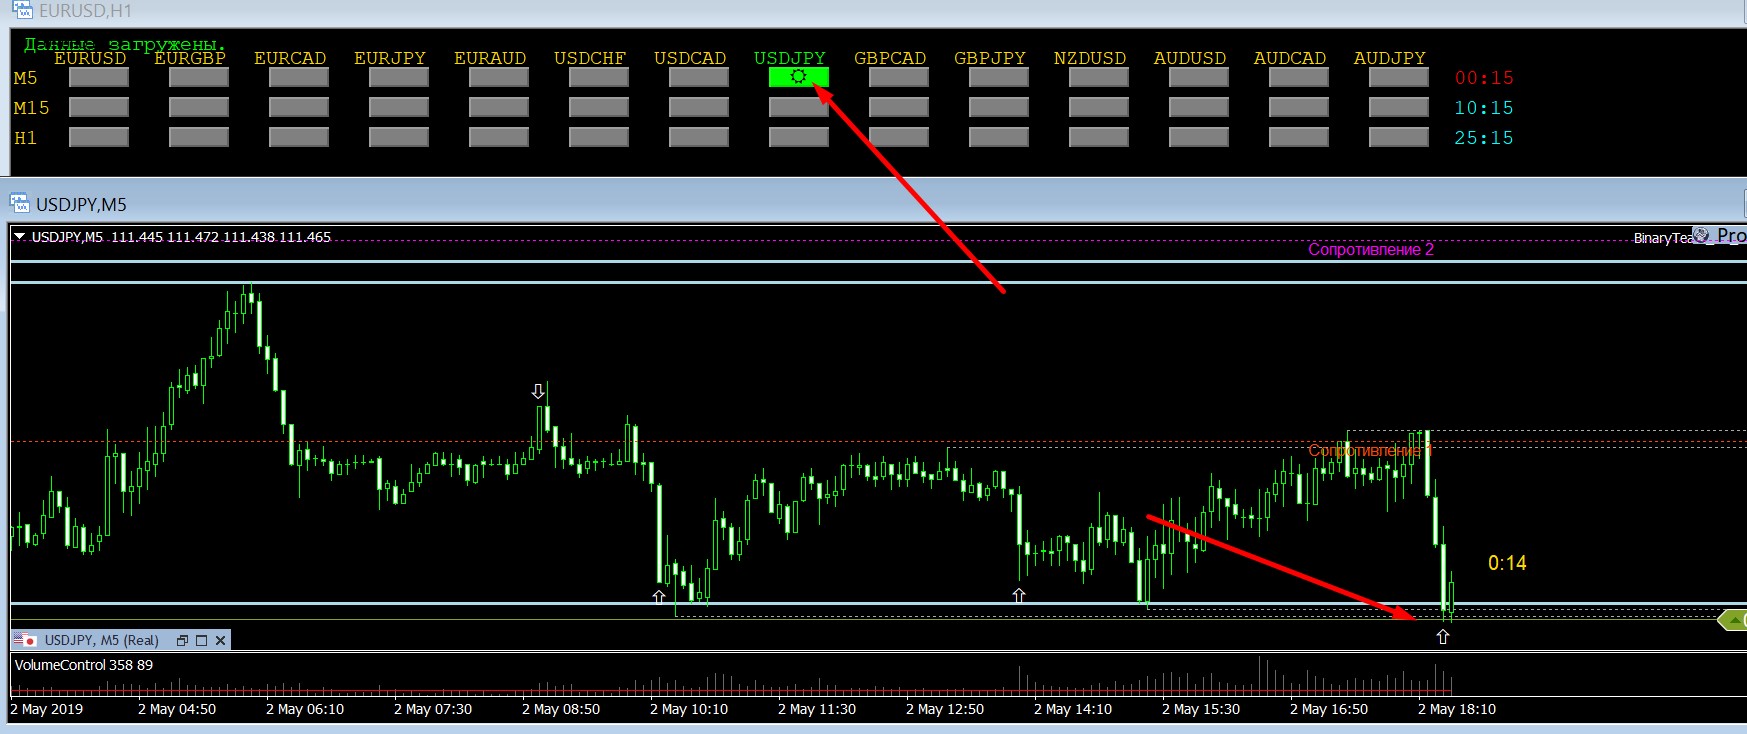The width and height of the screenshot is (1747, 734).
Task: Click the 10:15 timer value
Action: [x=1484, y=108]
